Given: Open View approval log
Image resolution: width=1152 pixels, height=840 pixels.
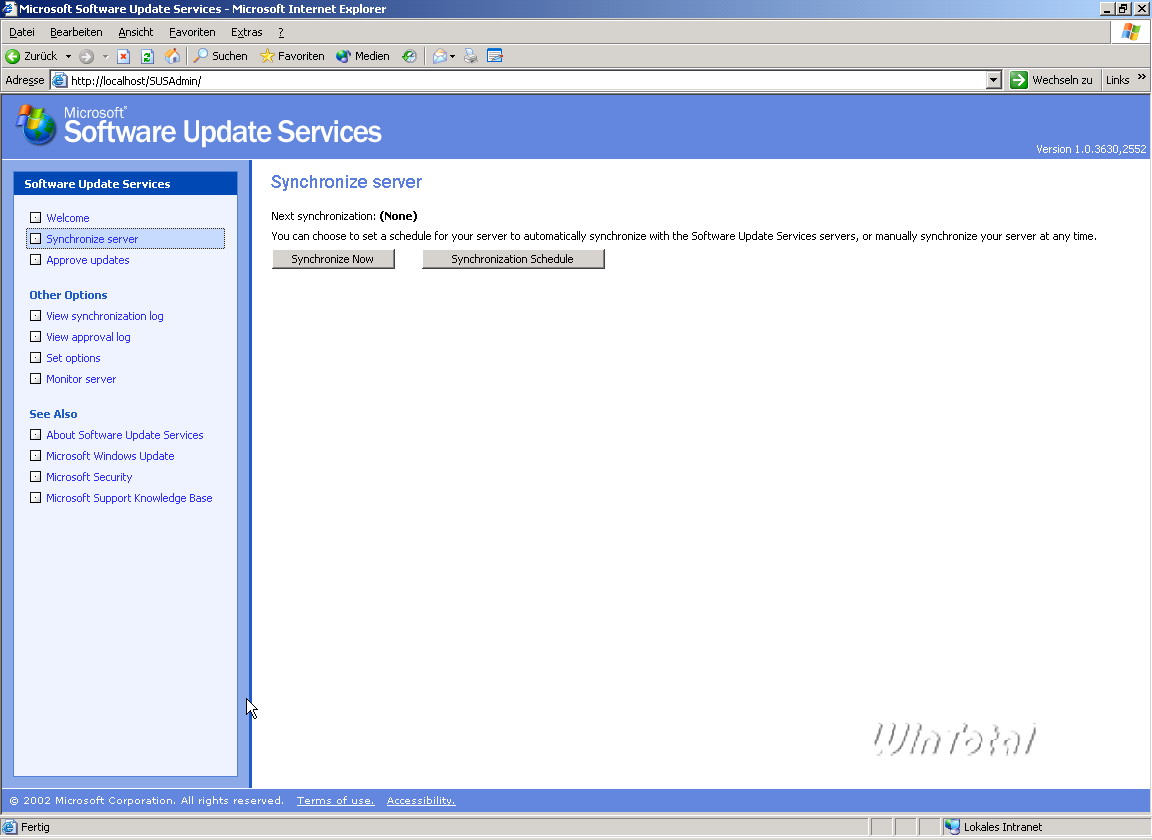Looking at the screenshot, I should (x=88, y=337).
